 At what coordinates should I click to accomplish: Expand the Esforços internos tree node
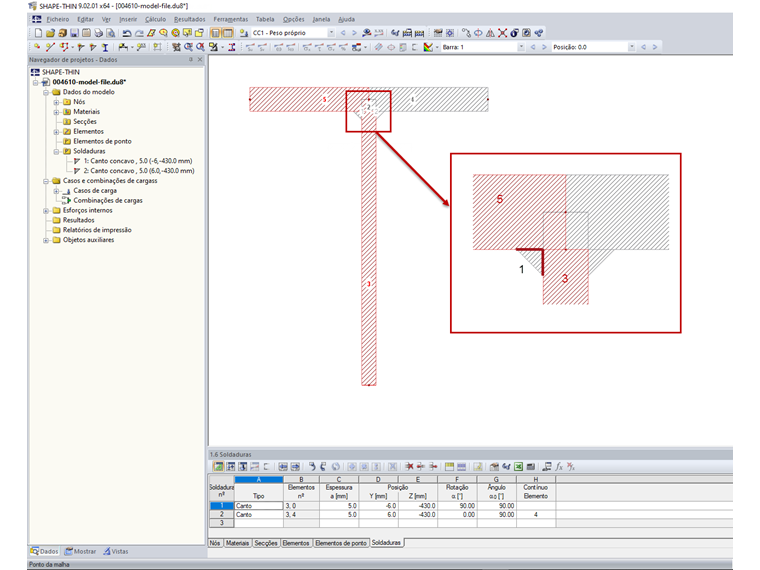(x=46, y=210)
